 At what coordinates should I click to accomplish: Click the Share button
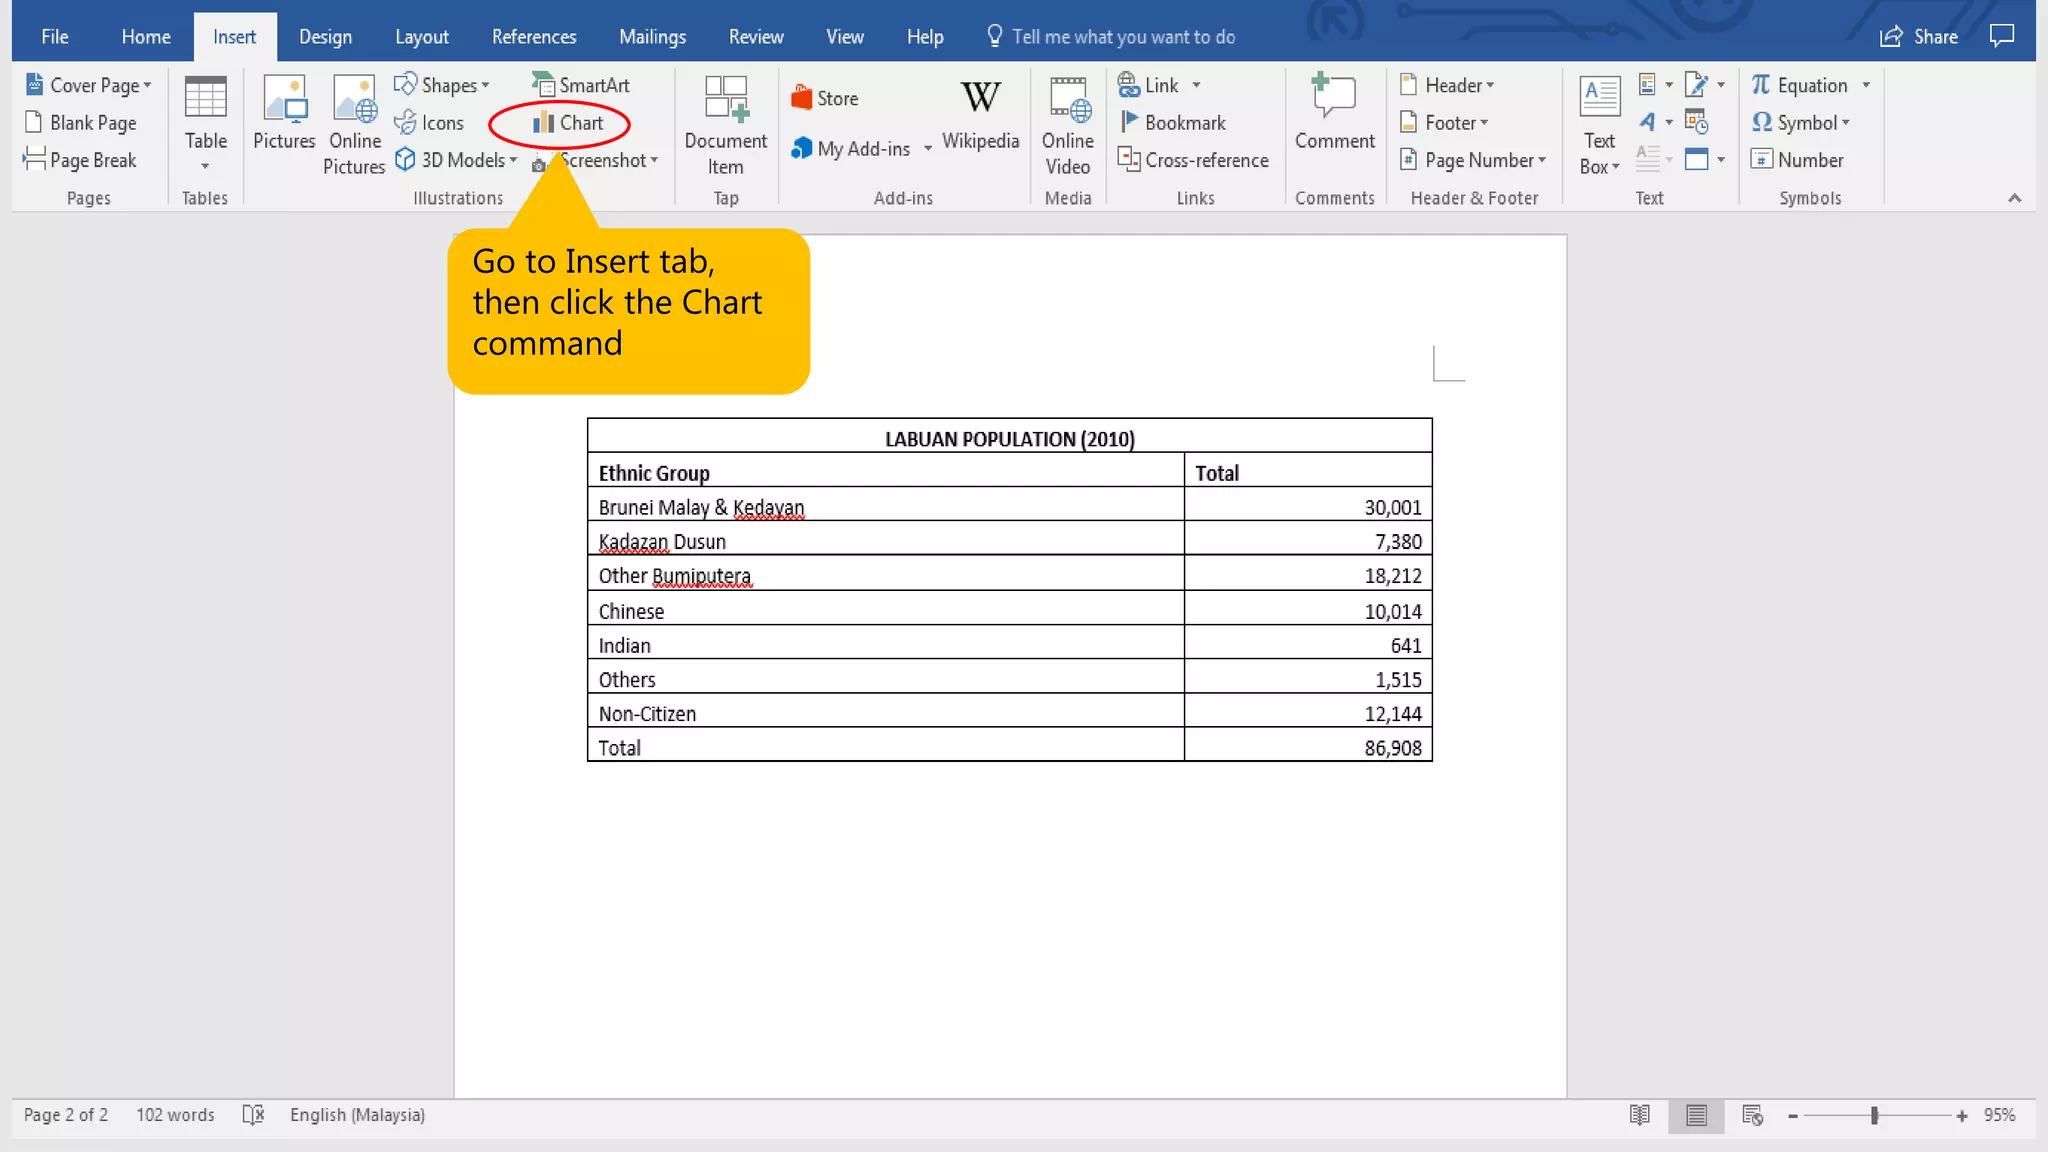pyautogui.click(x=1919, y=37)
